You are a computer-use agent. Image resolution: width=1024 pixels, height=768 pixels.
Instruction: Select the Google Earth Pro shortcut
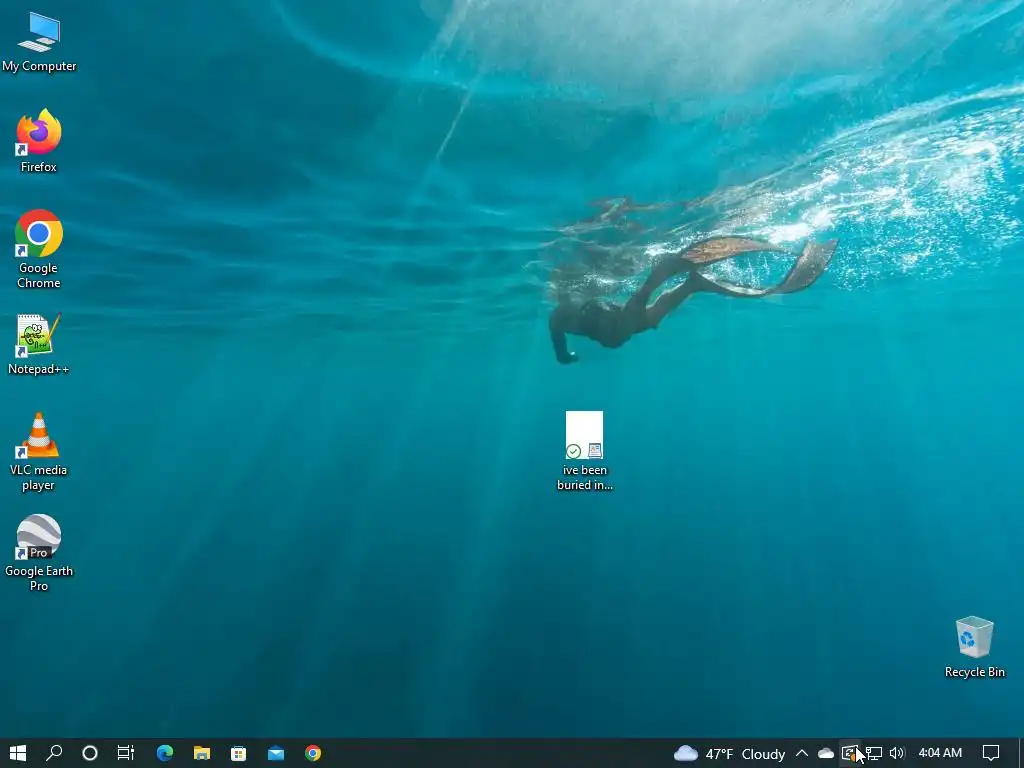pos(39,552)
